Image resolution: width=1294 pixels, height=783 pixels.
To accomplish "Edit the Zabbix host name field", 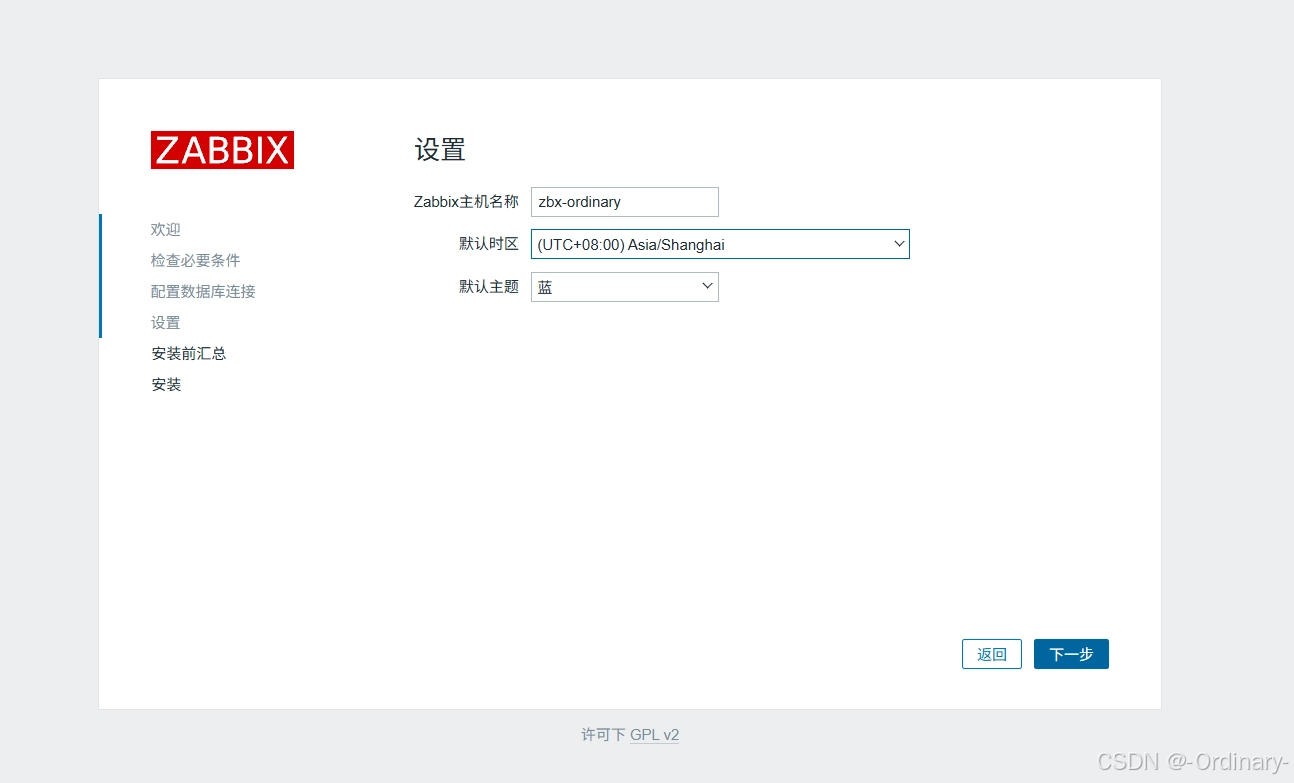I will (625, 202).
